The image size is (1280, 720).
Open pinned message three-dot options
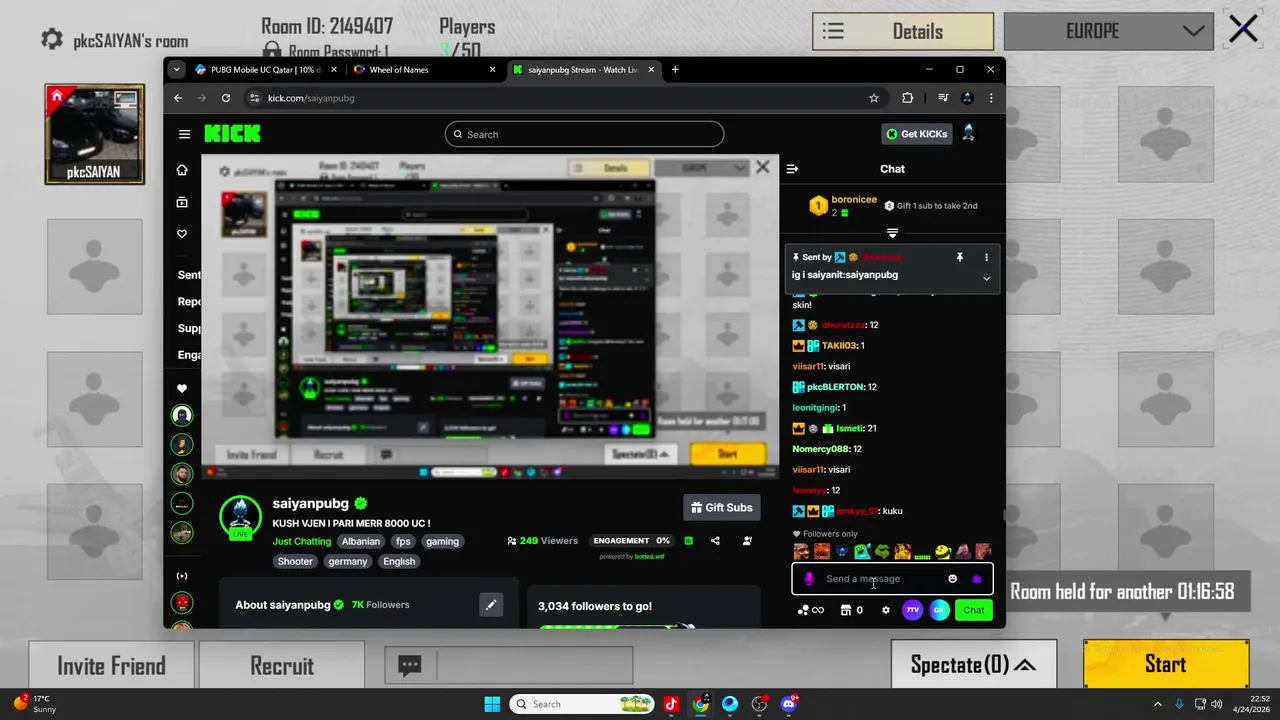click(x=986, y=257)
